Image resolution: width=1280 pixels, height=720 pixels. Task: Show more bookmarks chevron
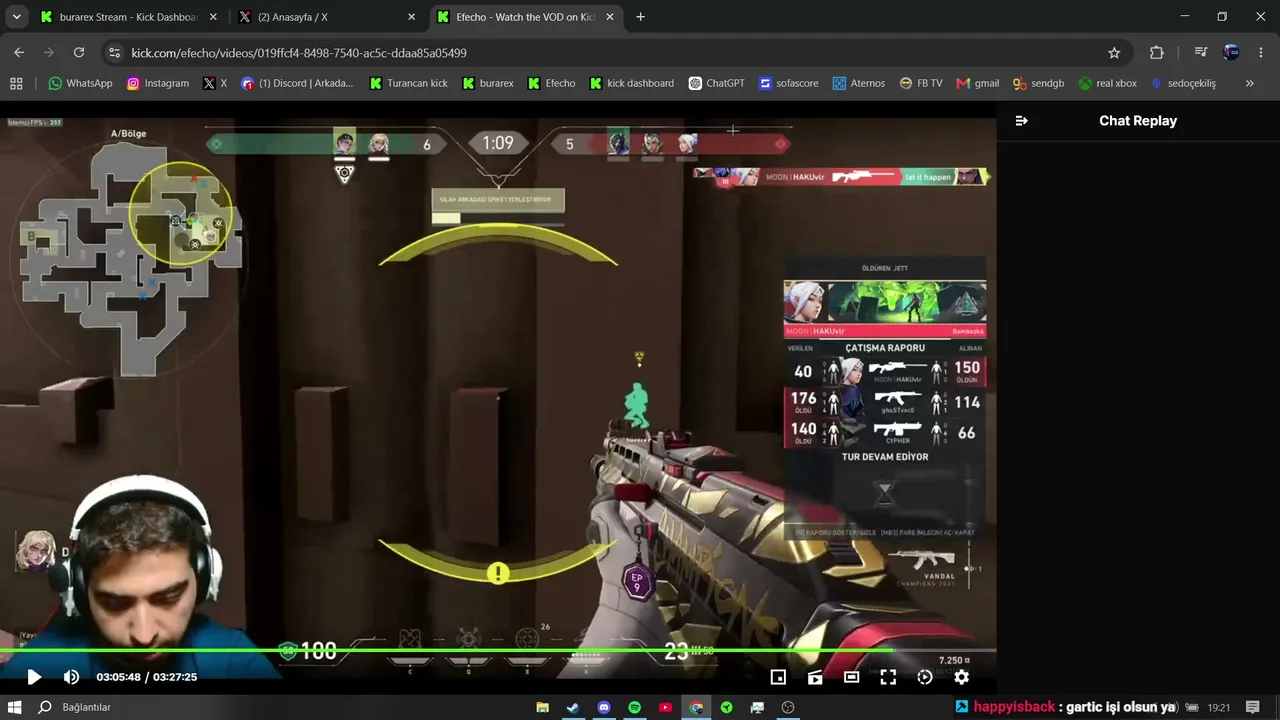pyautogui.click(x=1250, y=83)
